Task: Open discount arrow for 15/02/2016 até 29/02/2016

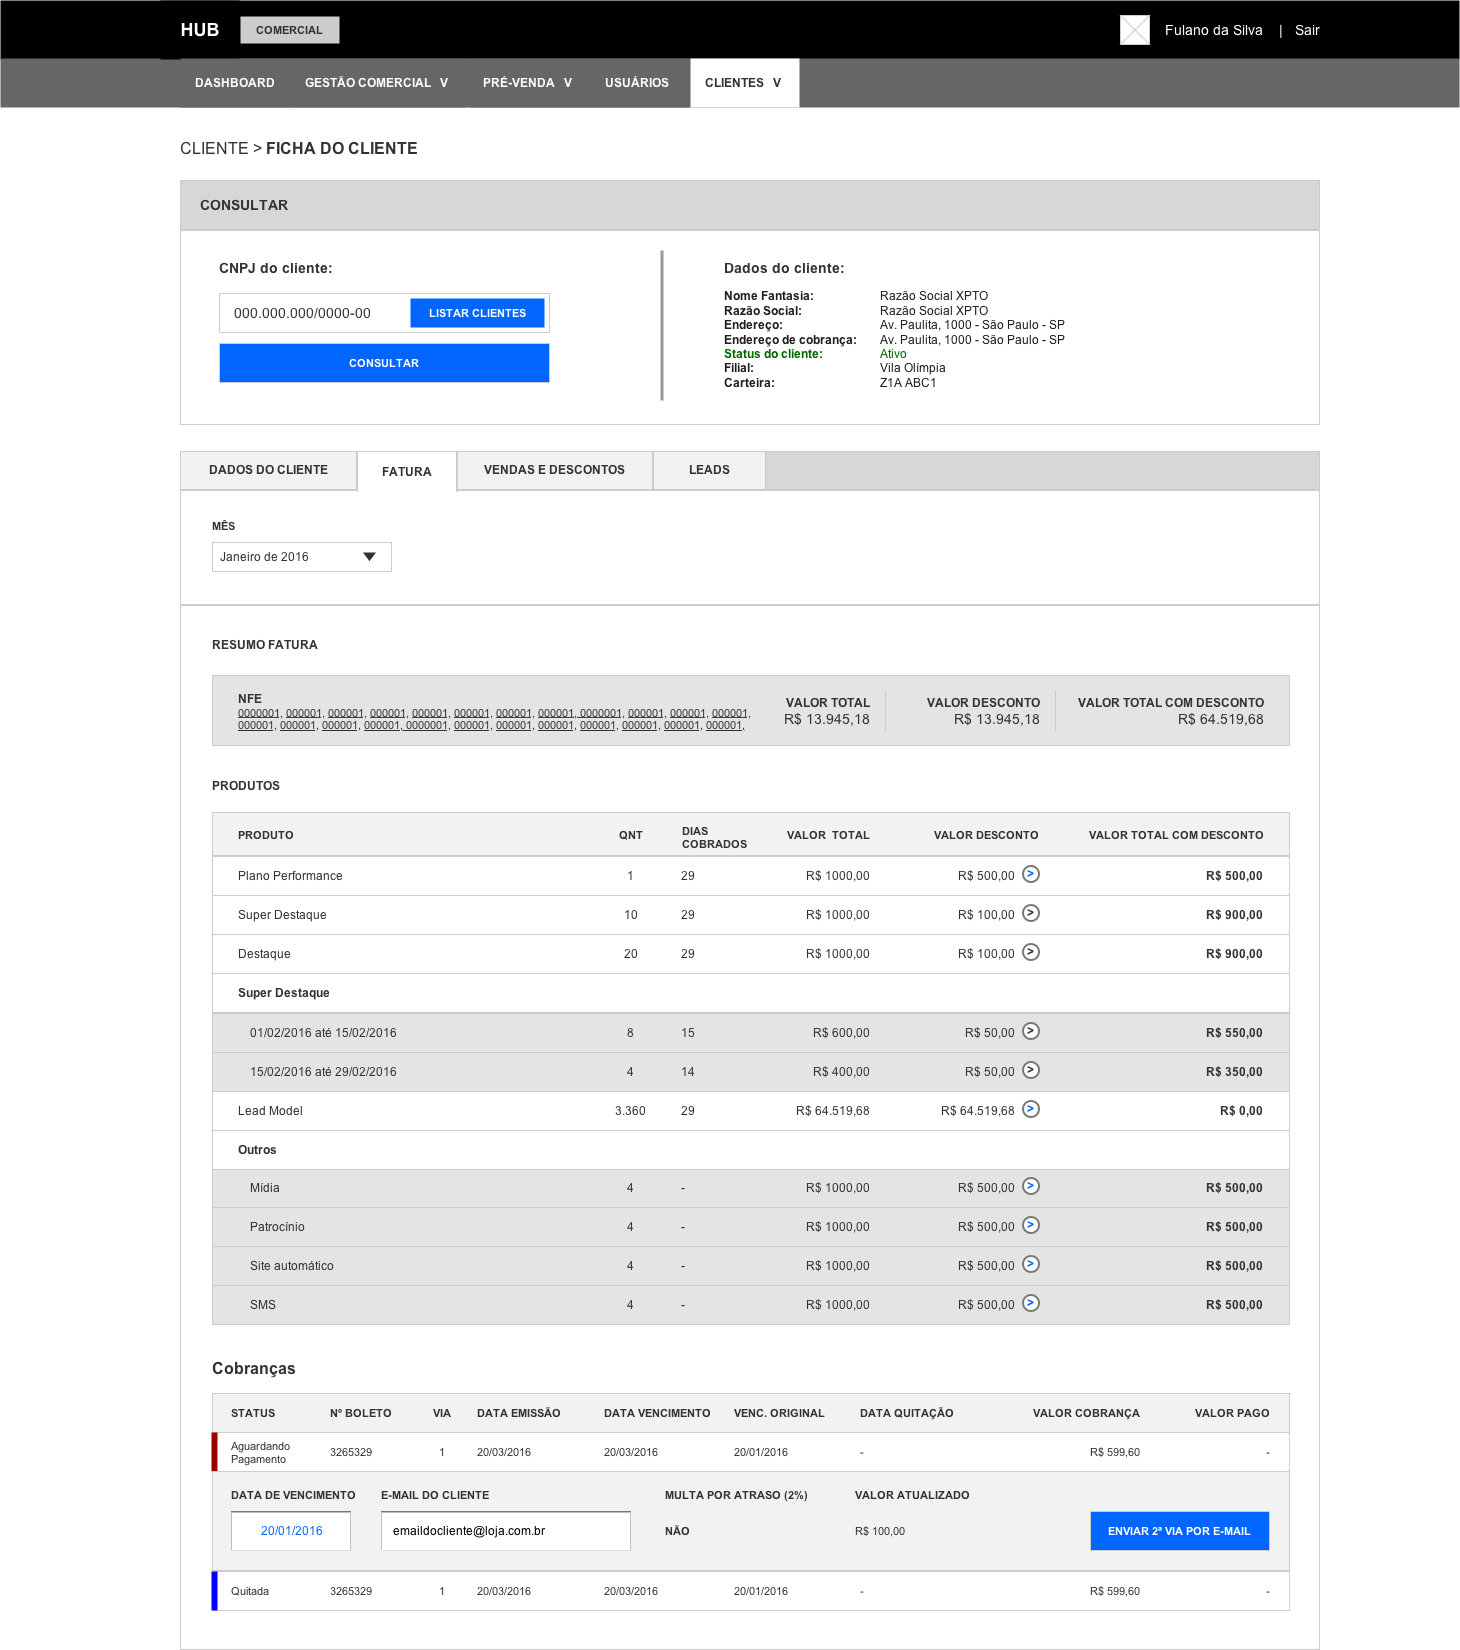Action: tap(1031, 1070)
